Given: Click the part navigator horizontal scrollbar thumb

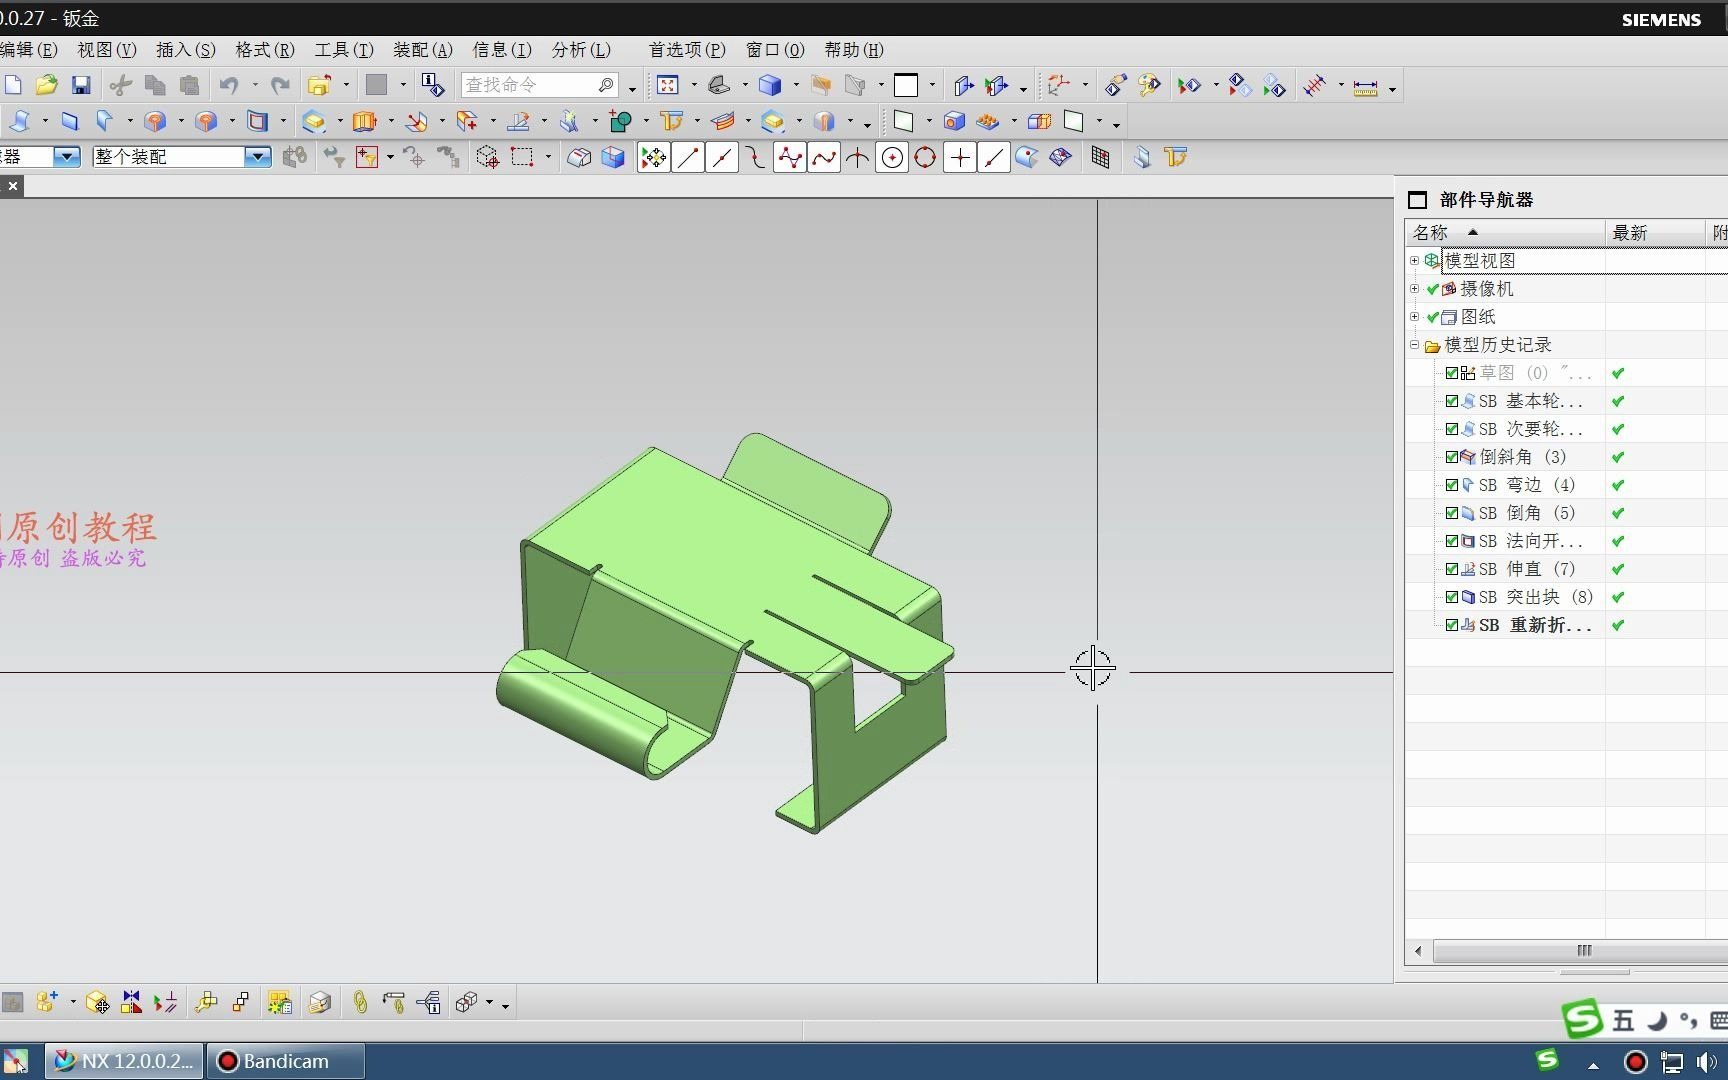Looking at the screenshot, I should (x=1585, y=951).
